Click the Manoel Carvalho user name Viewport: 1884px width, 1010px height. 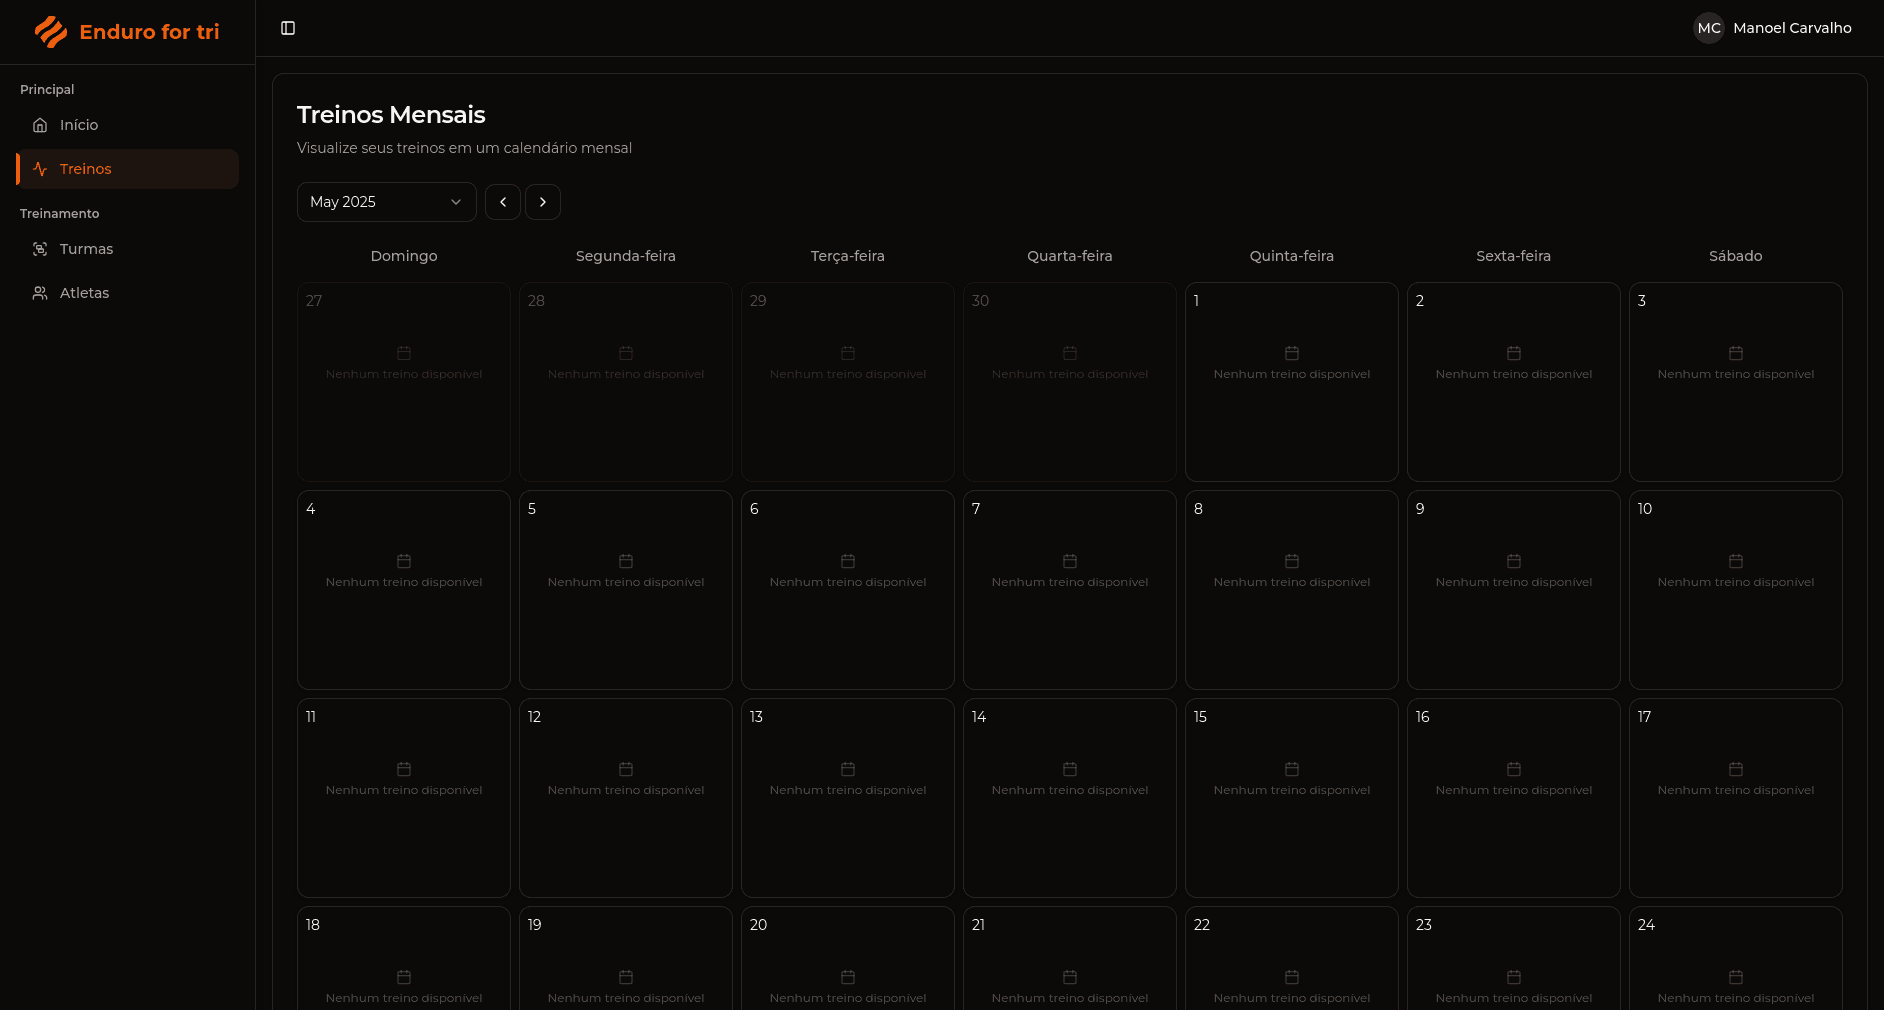pyautogui.click(x=1792, y=28)
